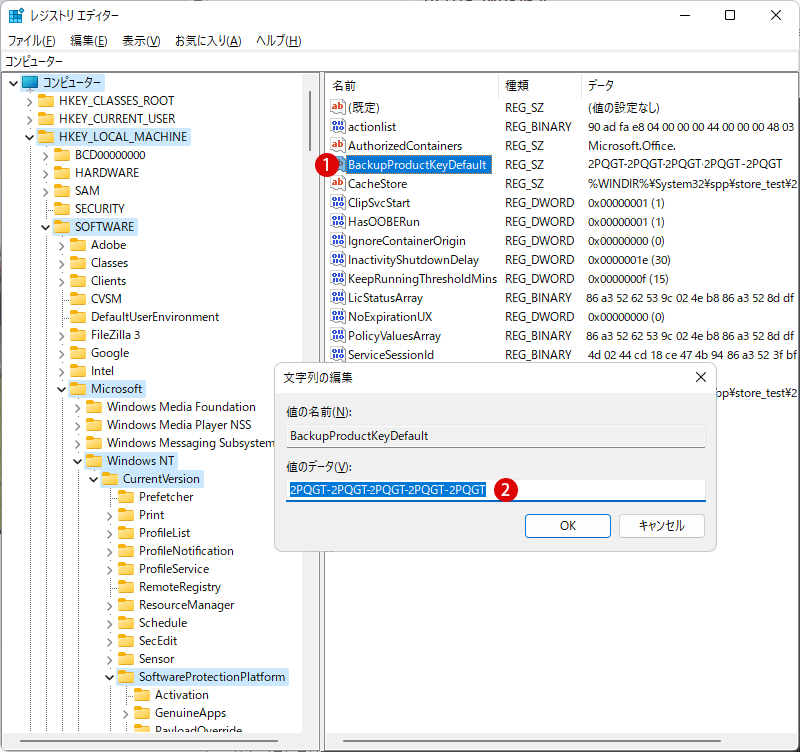The width and height of the screenshot is (800, 752).
Task: Confirm the string edit with OK
Action: [x=567, y=525]
